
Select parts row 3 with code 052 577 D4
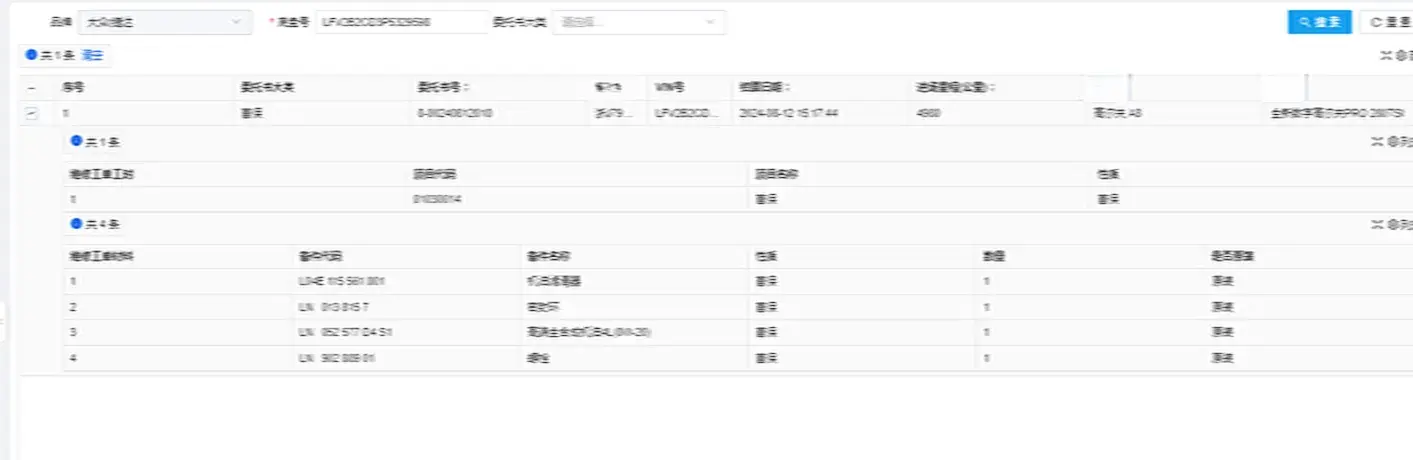click(x=345, y=332)
